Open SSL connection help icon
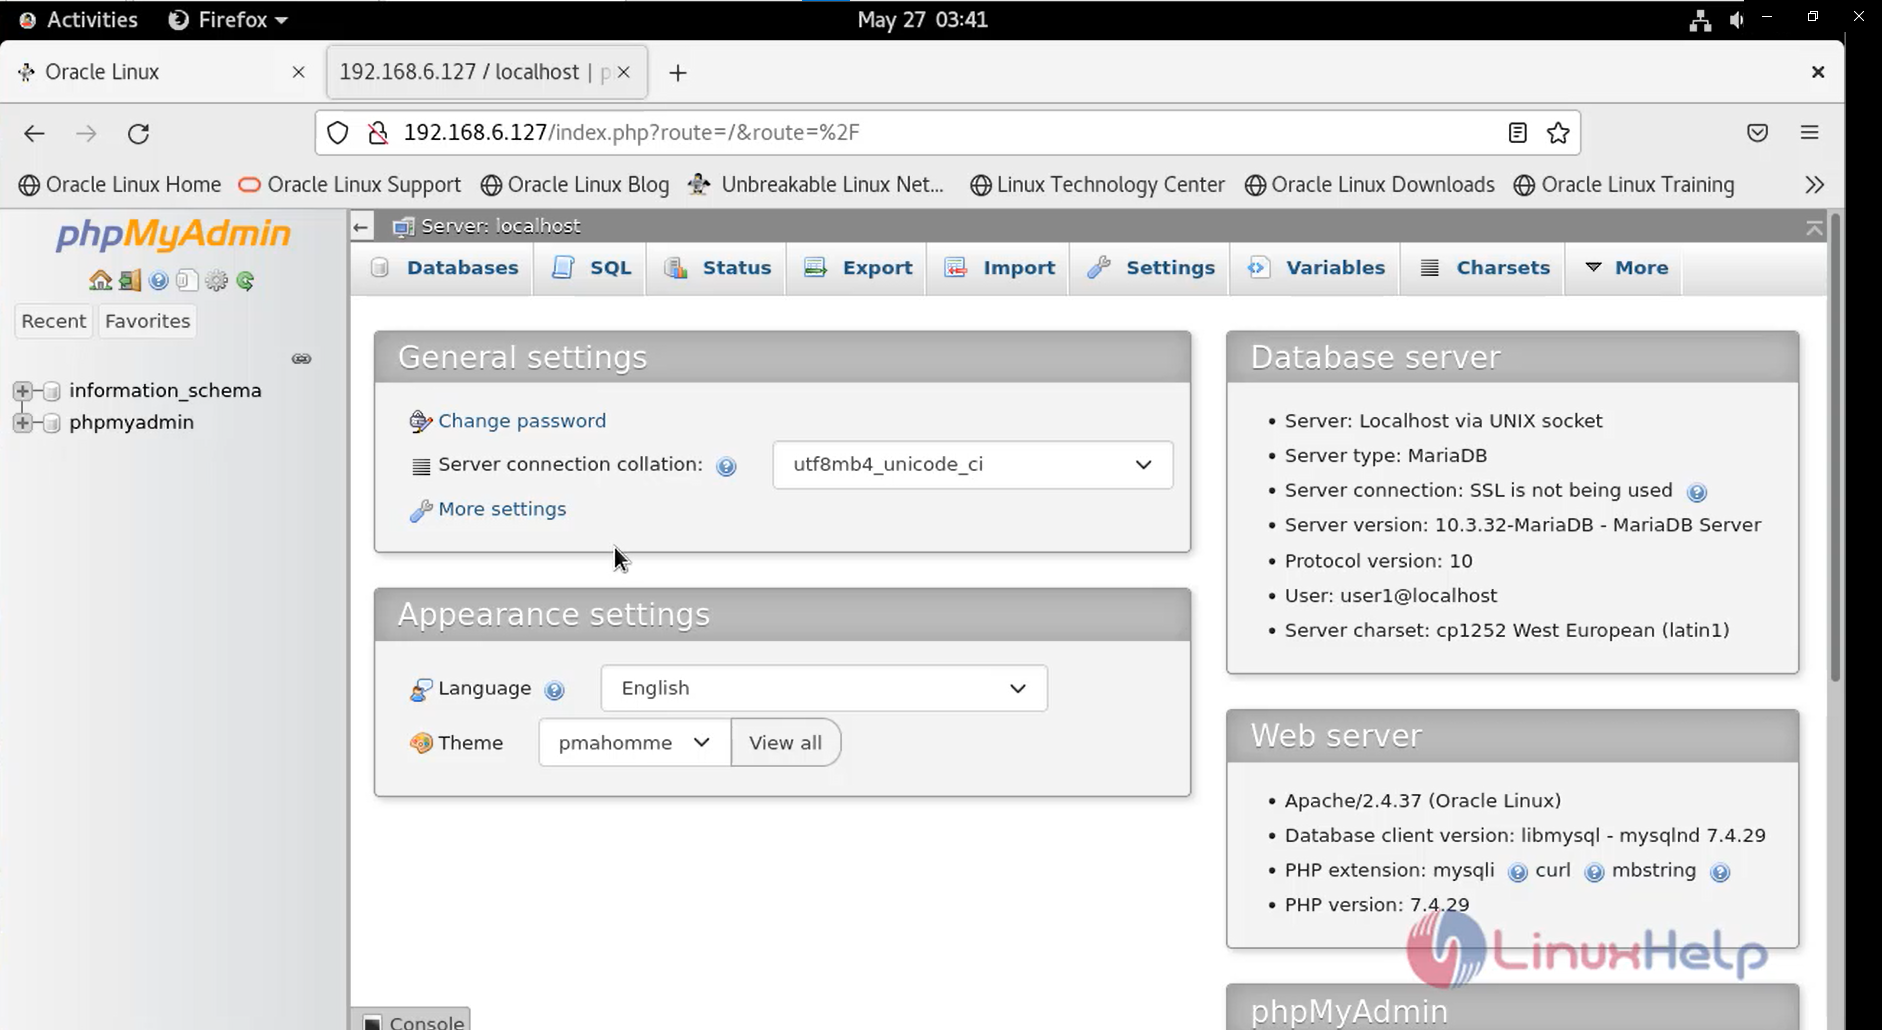This screenshot has height=1030, width=1882. pos(1696,492)
